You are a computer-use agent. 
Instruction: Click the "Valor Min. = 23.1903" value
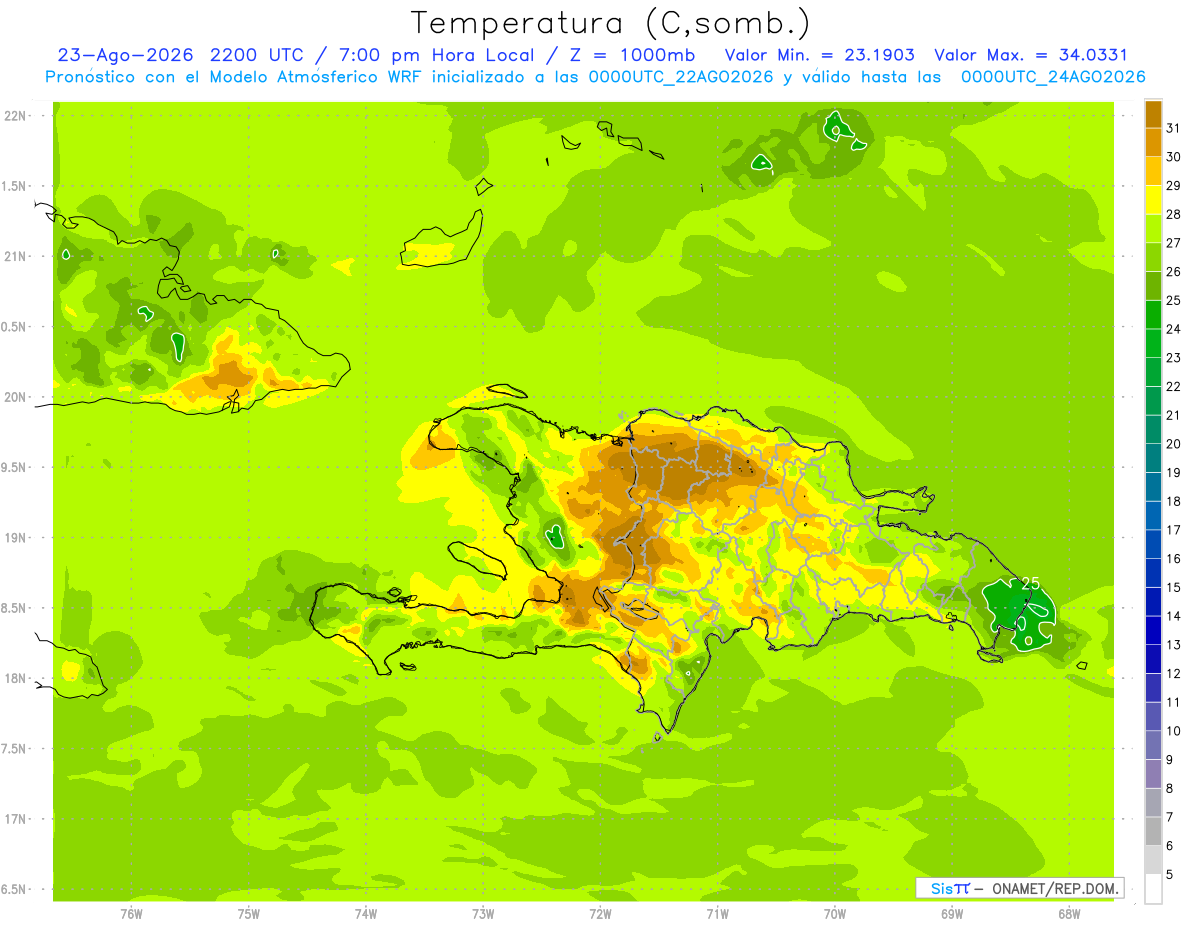pos(820,55)
